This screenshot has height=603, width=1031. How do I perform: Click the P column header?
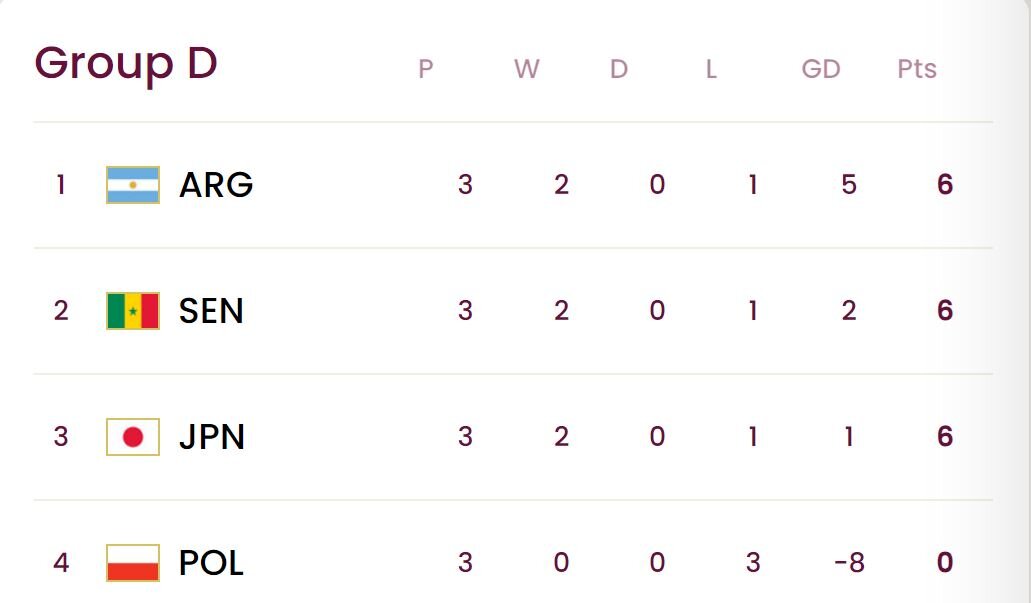point(425,68)
